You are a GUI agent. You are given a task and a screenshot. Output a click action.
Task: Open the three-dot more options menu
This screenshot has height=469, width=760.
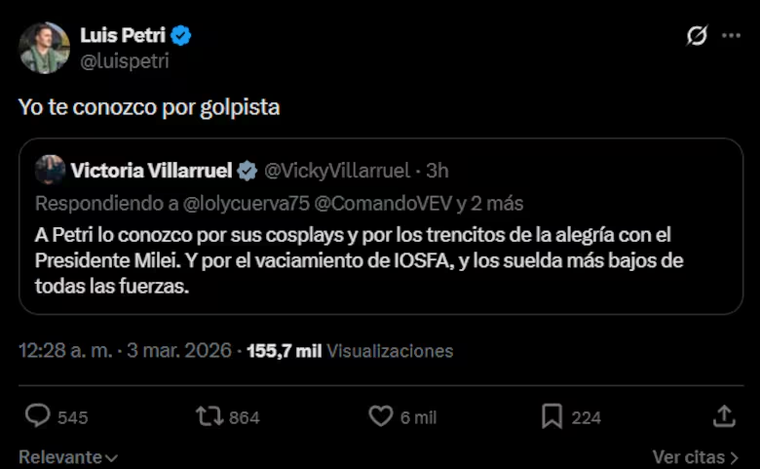(x=731, y=37)
